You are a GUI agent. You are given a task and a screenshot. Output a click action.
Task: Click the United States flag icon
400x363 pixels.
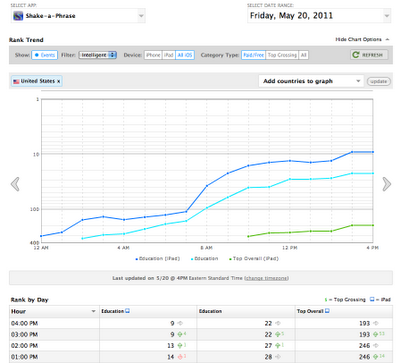point(16,81)
